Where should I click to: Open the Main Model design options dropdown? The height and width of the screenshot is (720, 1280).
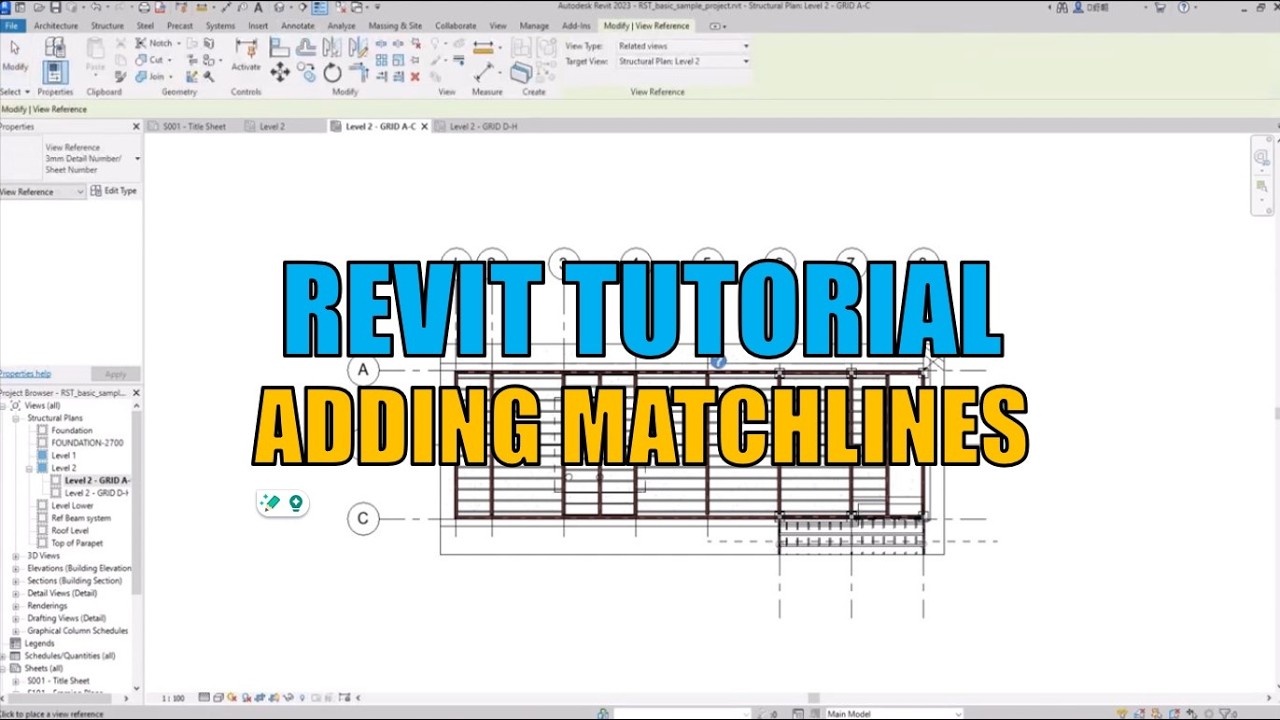(x=892, y=714)
